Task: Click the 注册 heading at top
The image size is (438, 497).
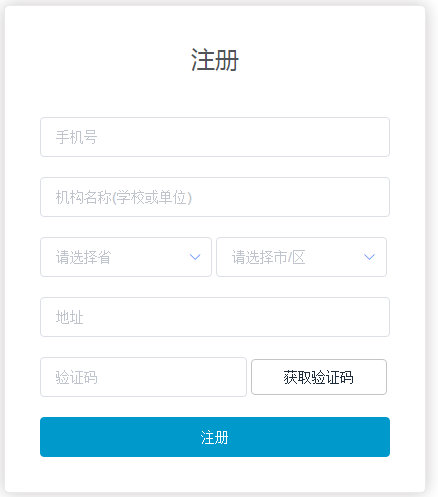Action: point(215,60)
